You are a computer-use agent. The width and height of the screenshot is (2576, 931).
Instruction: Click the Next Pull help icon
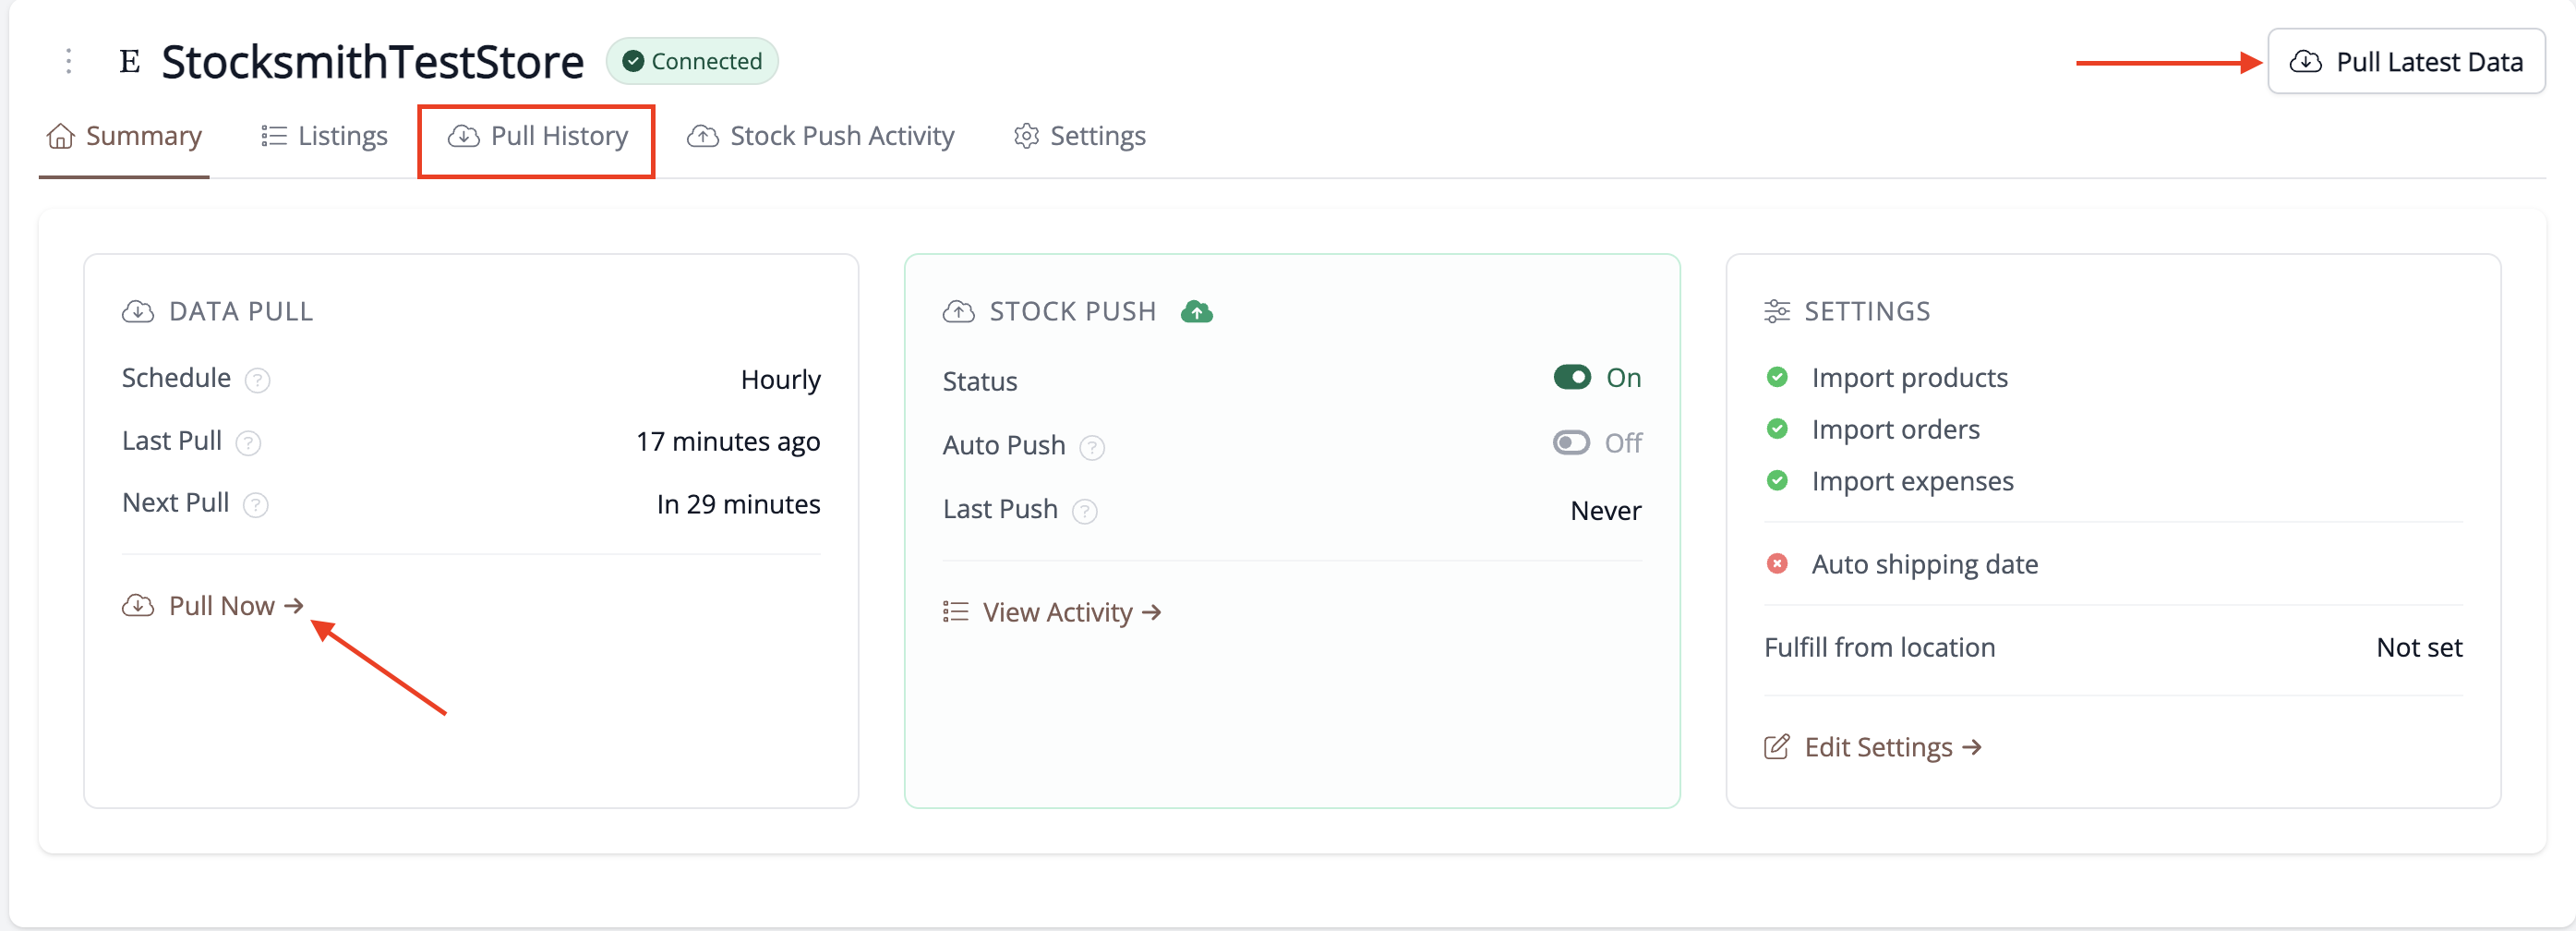click(x=256, y=505)
